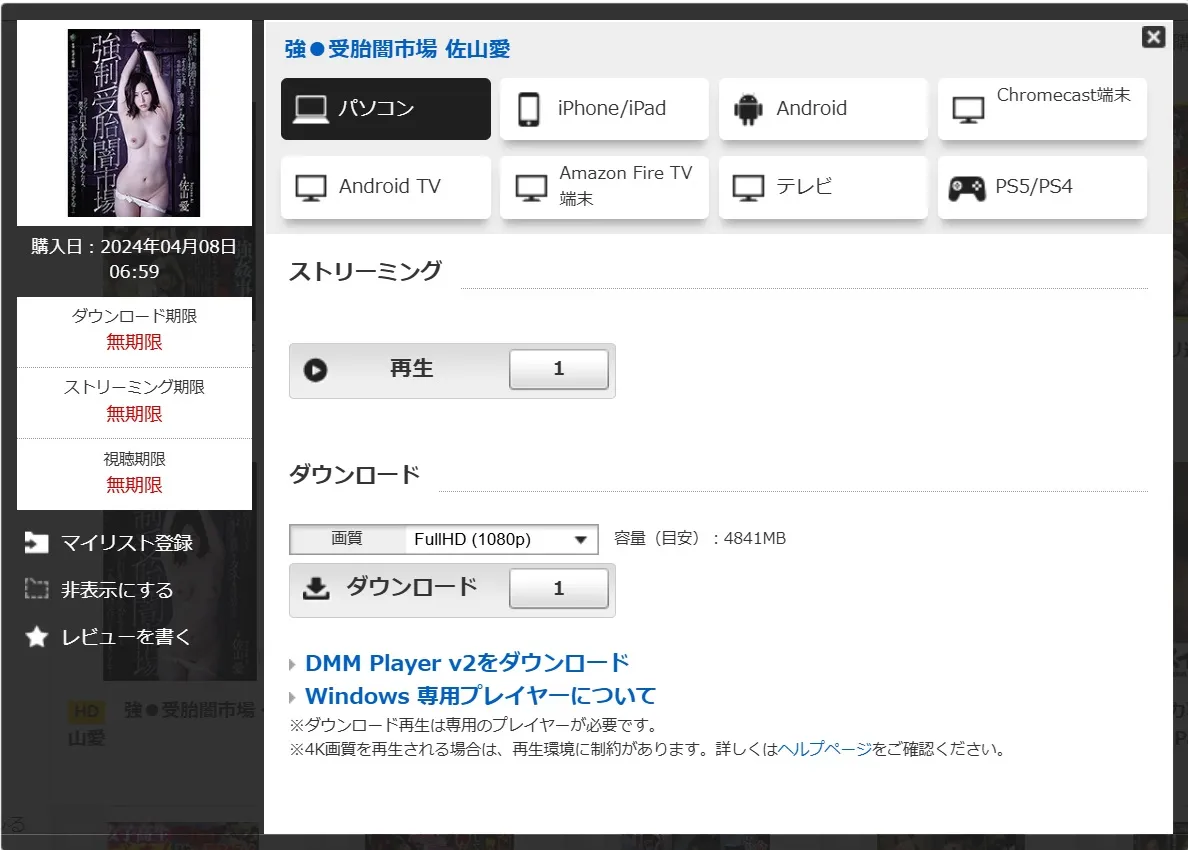The width and height of the screenshot is (1188, 850).
Task: Click the ストリーミング期限 label
Action: pos(134,387)
